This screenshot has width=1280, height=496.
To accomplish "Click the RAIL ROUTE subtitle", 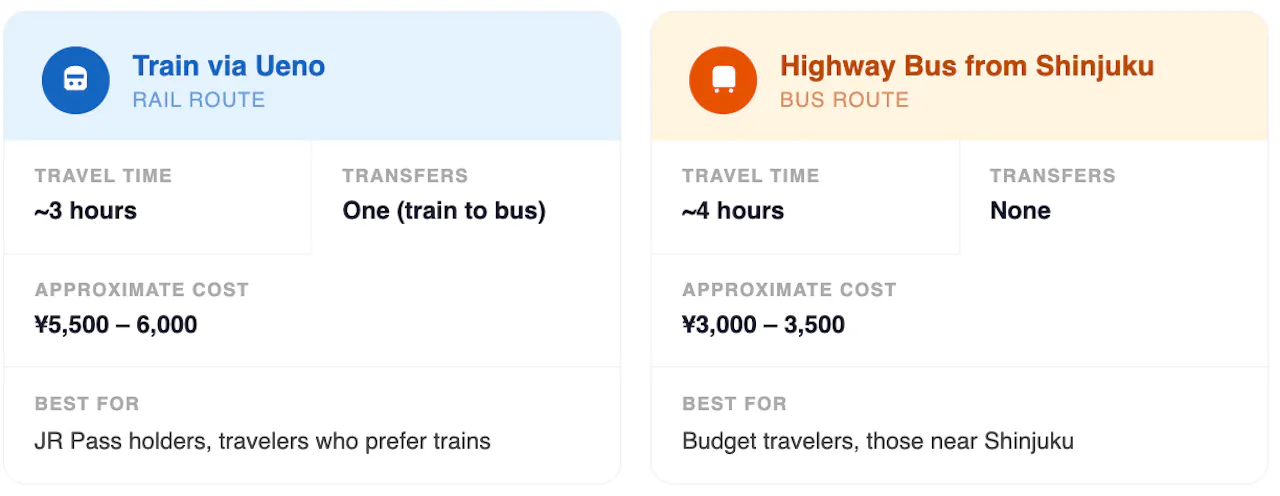I will (x=198, y=100).
